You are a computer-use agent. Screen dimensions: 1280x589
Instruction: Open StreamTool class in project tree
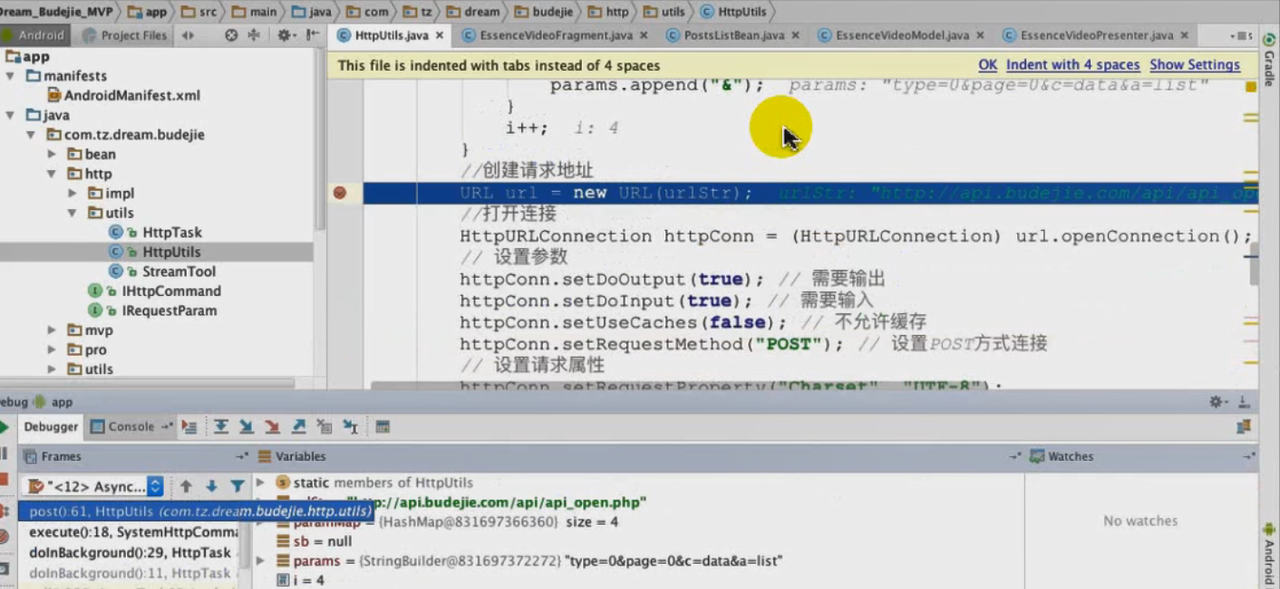tap(179, 271)
